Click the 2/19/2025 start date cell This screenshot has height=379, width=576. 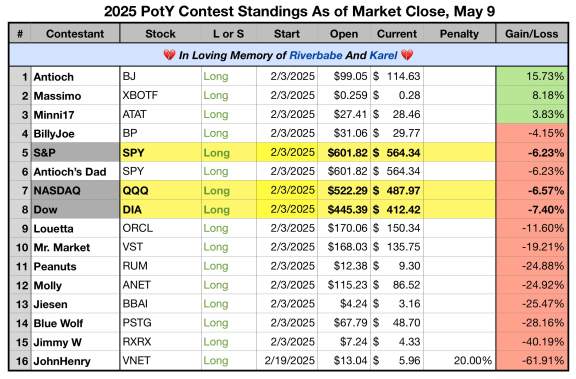pyautogui.click(x=287, y=361)
